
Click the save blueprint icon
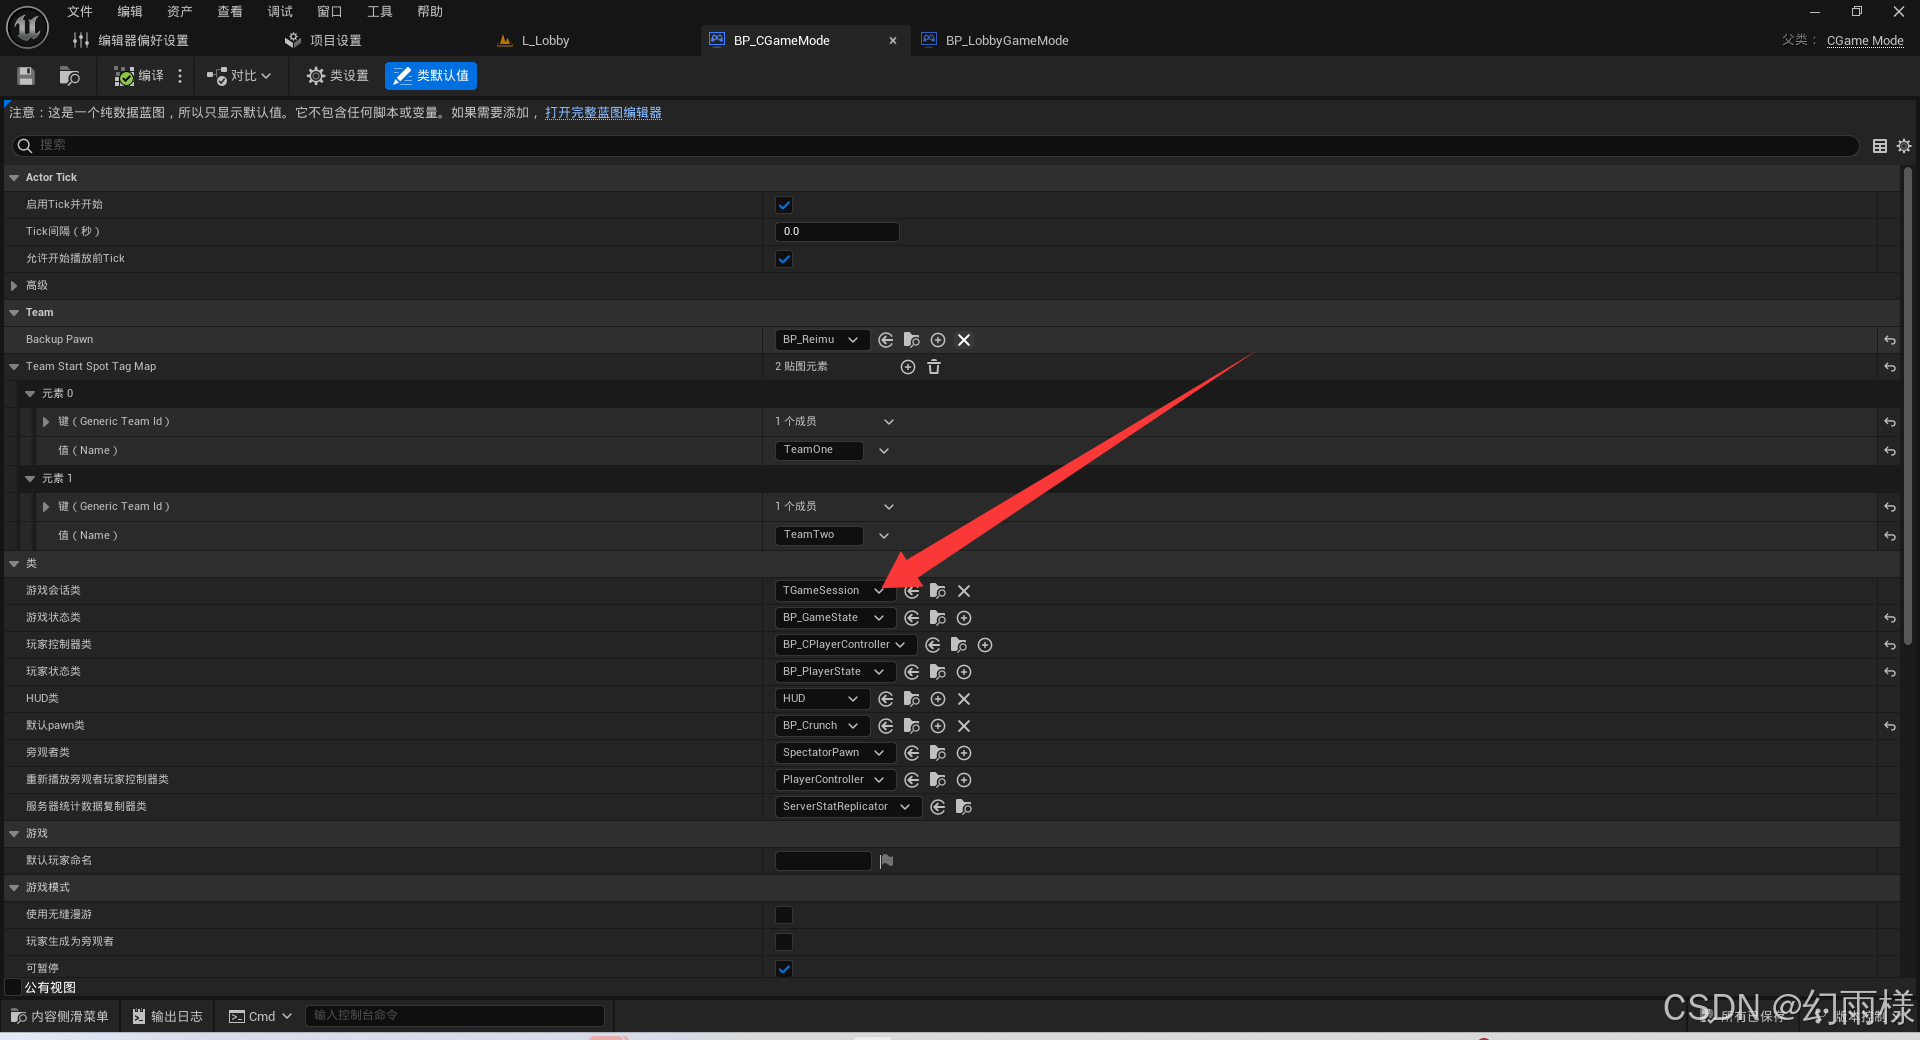tap(27, 76)
